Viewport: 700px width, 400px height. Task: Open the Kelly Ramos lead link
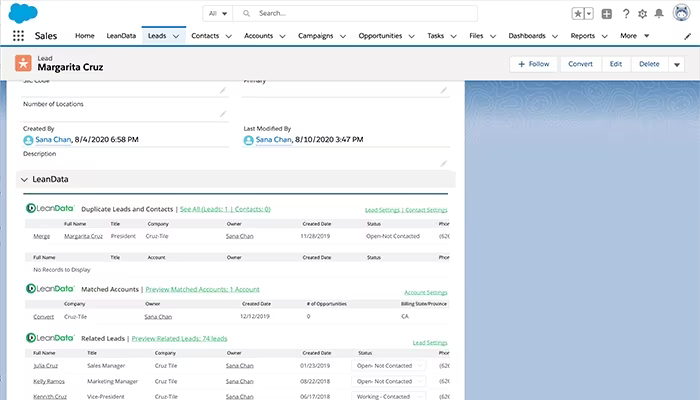[x=49, y=381]
